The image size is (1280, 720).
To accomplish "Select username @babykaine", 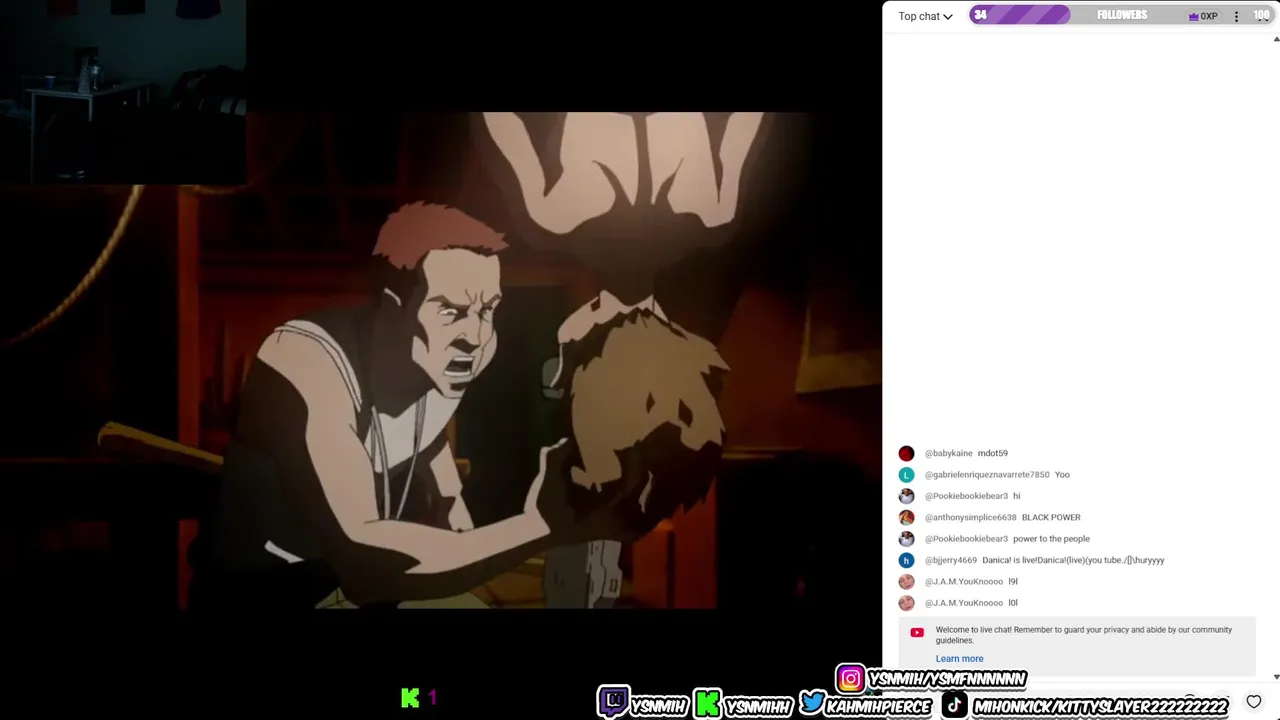I will pyautogui.click(x=948, y=453).
